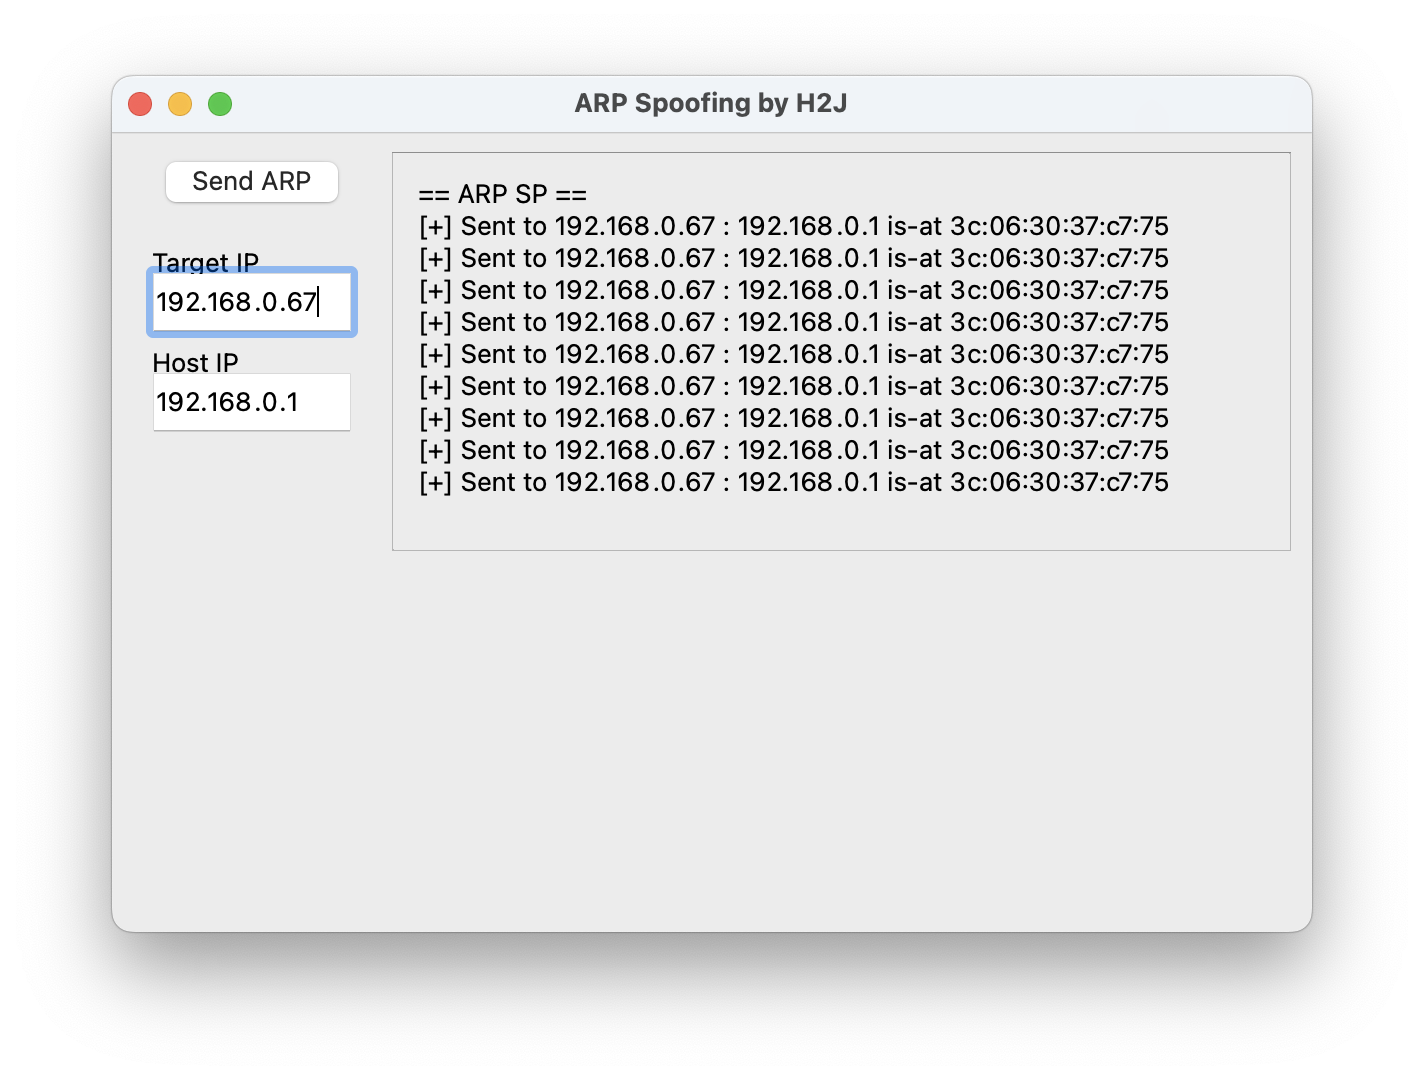Click the Host IP label
This screenshot has height=1080, width=1424.
click(x=196, y=363)
